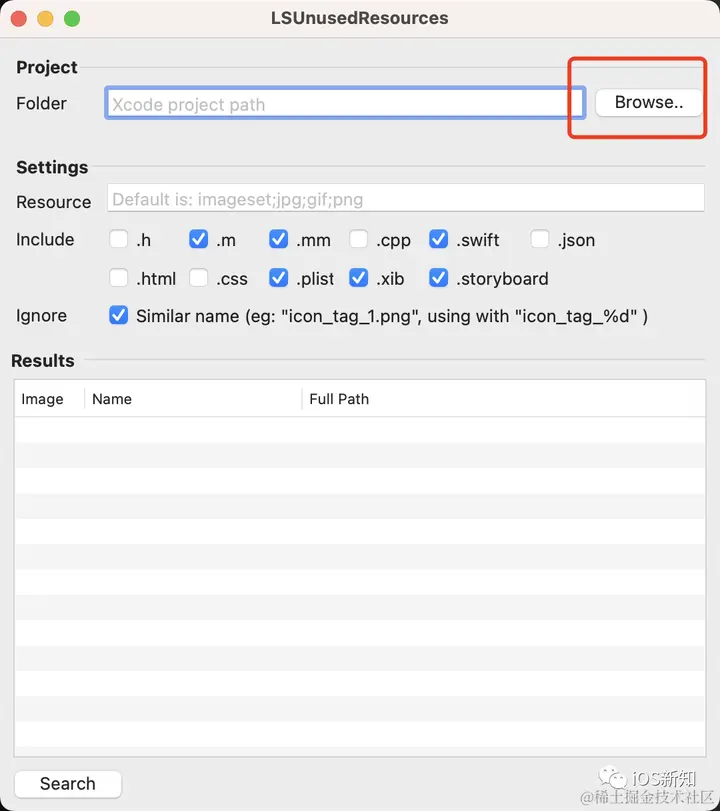Enable the .h include checkbox

(x=118, y=239)
